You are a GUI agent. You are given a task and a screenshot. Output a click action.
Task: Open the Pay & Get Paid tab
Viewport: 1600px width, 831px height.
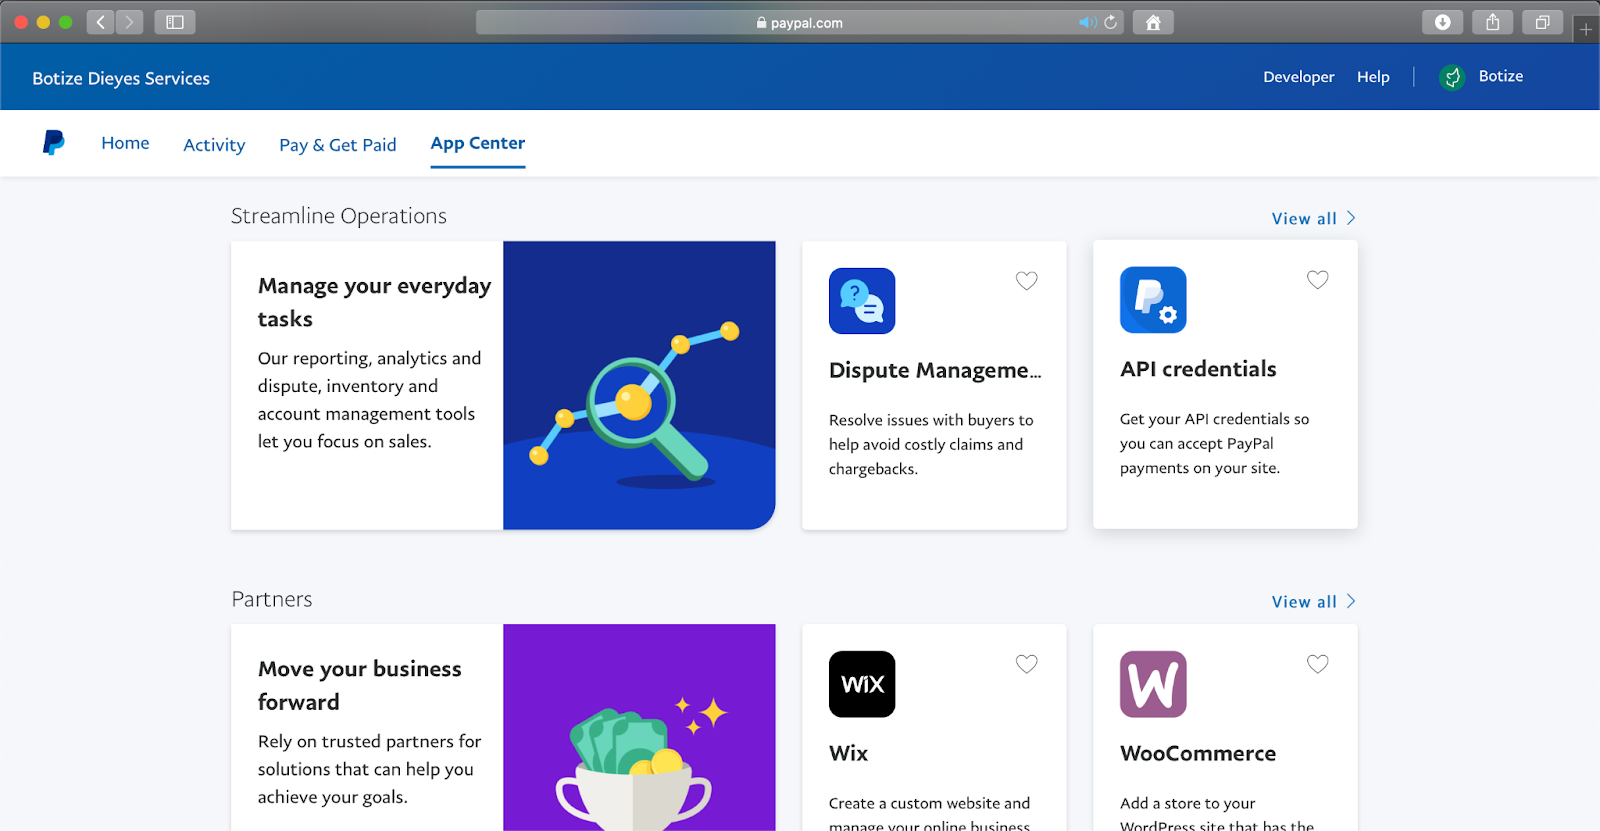(x=338, y=145)
